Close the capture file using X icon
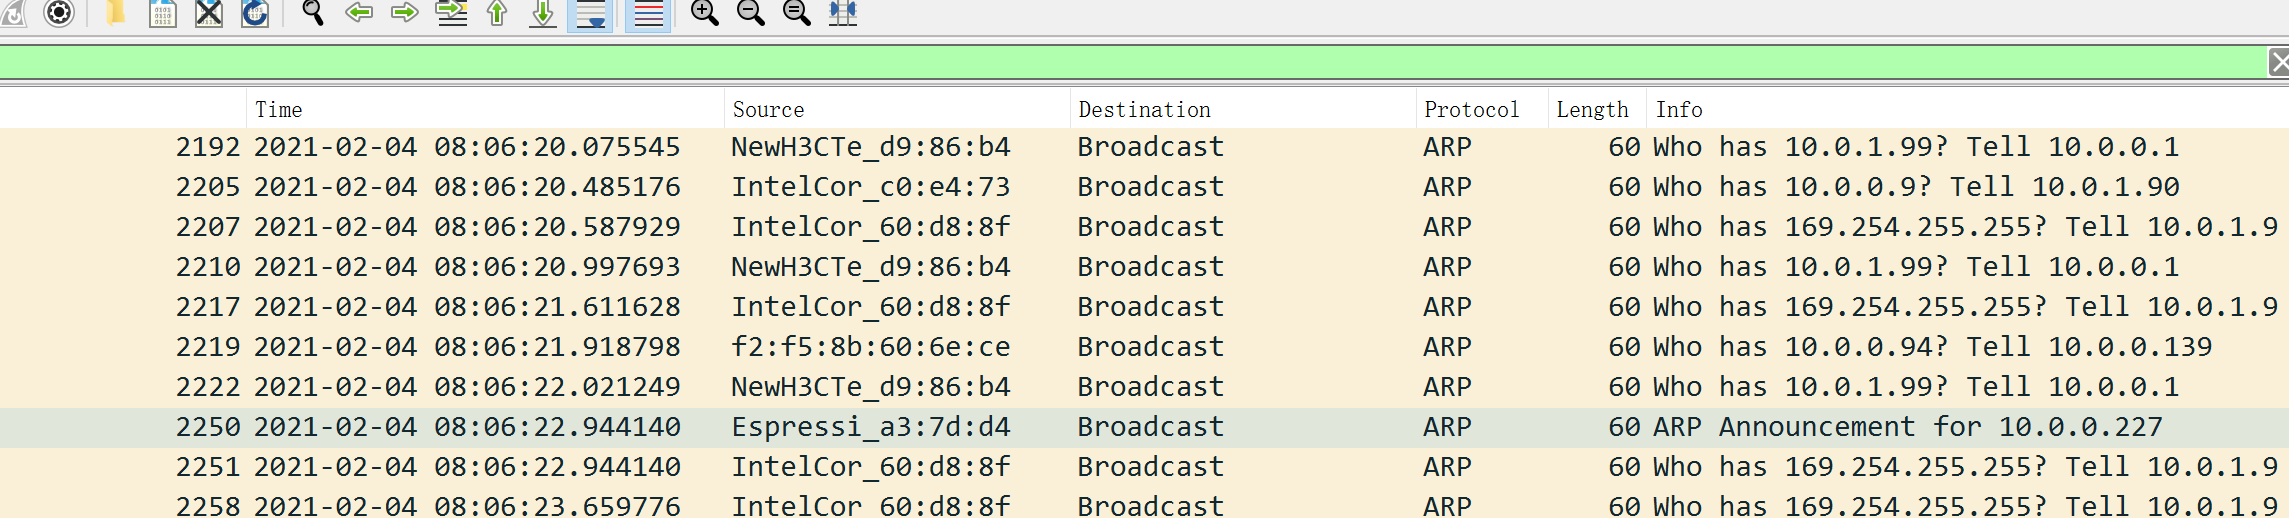The image size is (2289, 518). [208, 13]
